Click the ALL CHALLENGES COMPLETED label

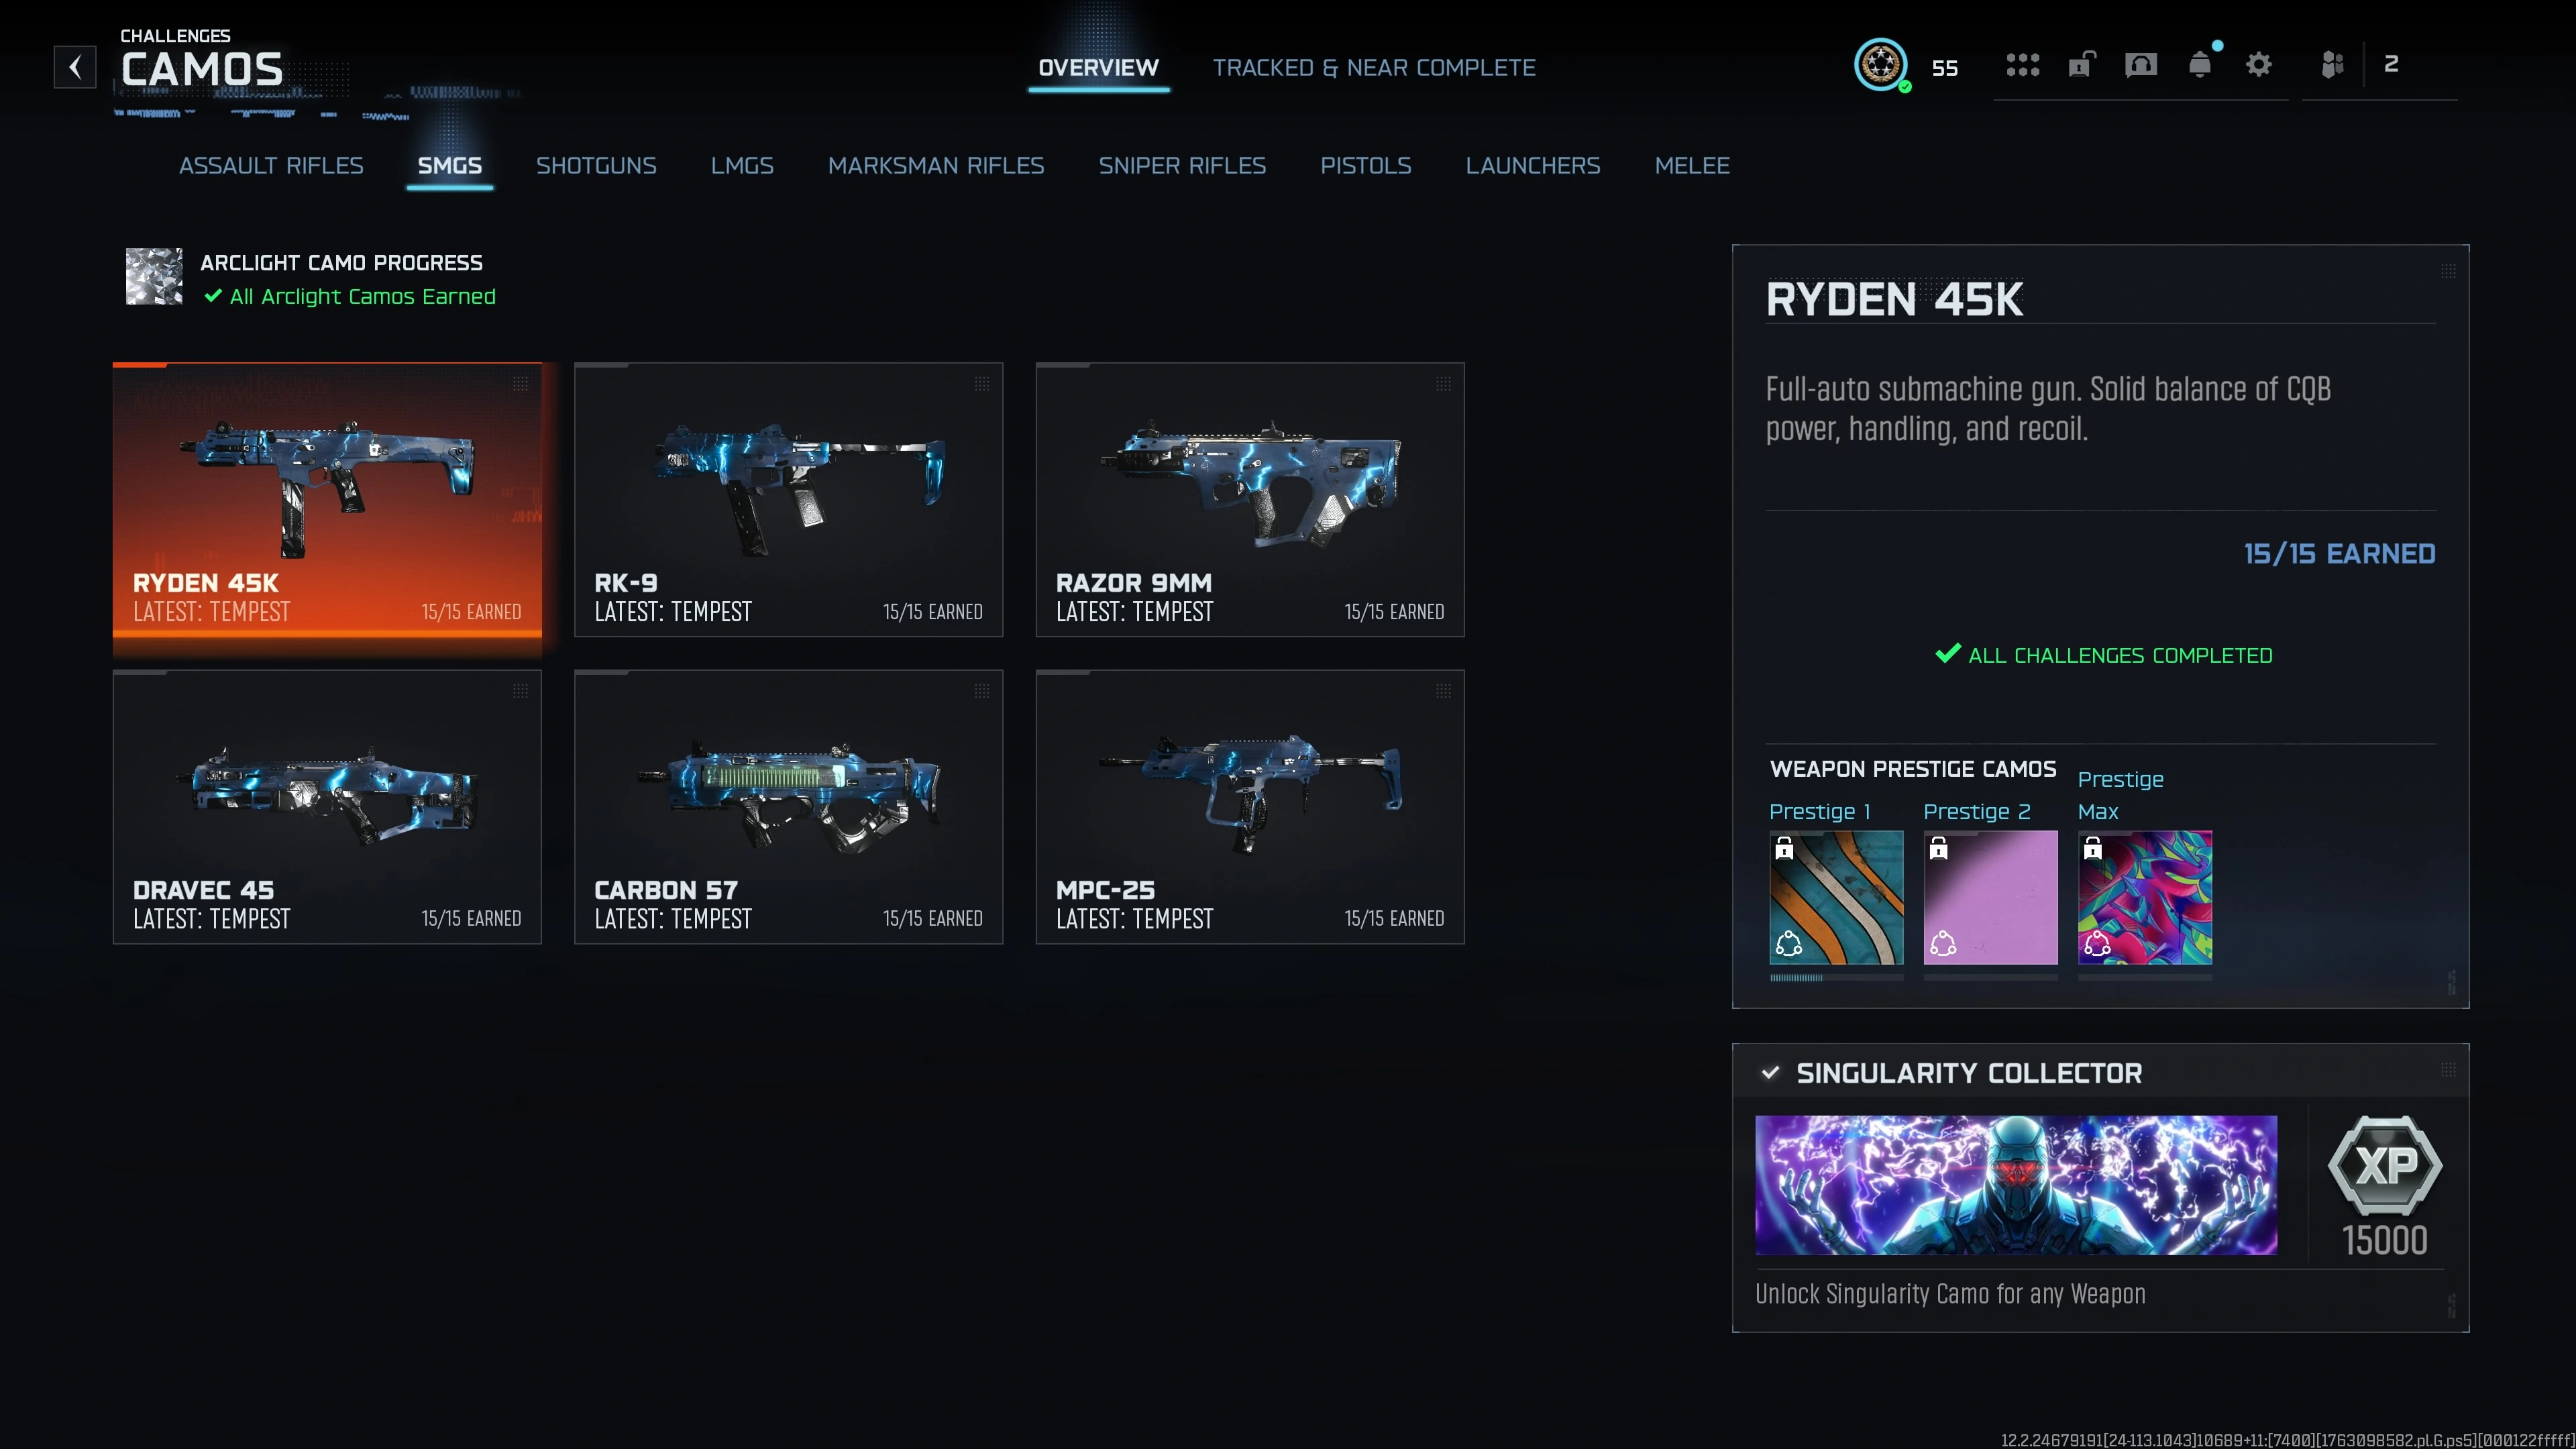[2103, 655]
